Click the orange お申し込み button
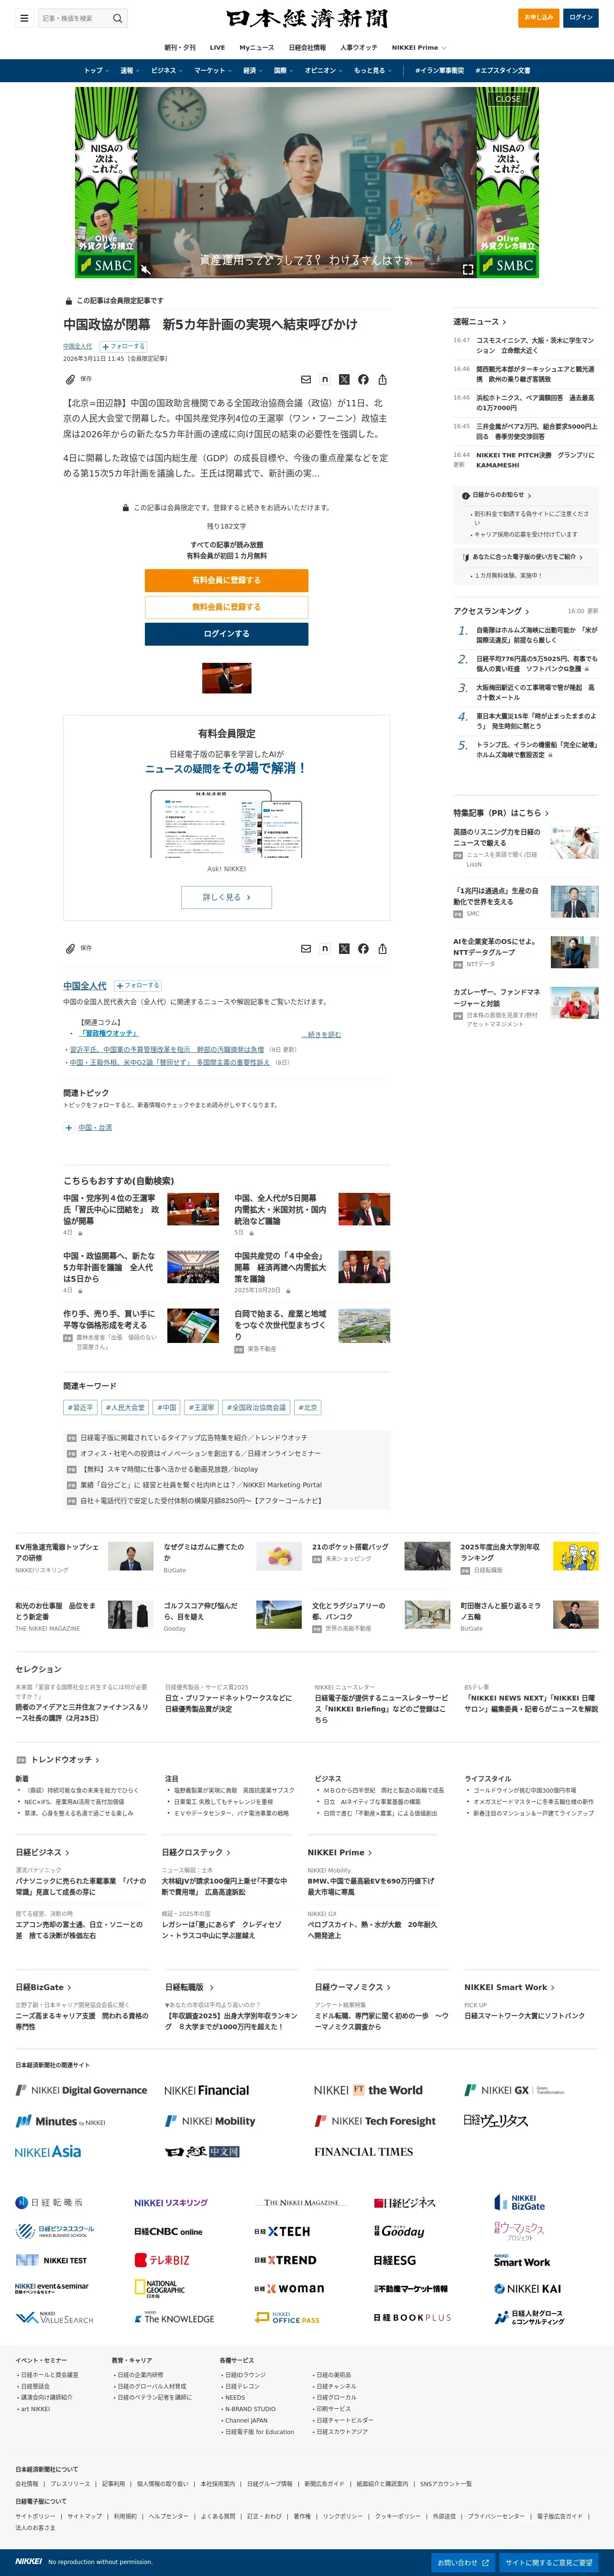 pyautogui.click(x=539, y=17)
